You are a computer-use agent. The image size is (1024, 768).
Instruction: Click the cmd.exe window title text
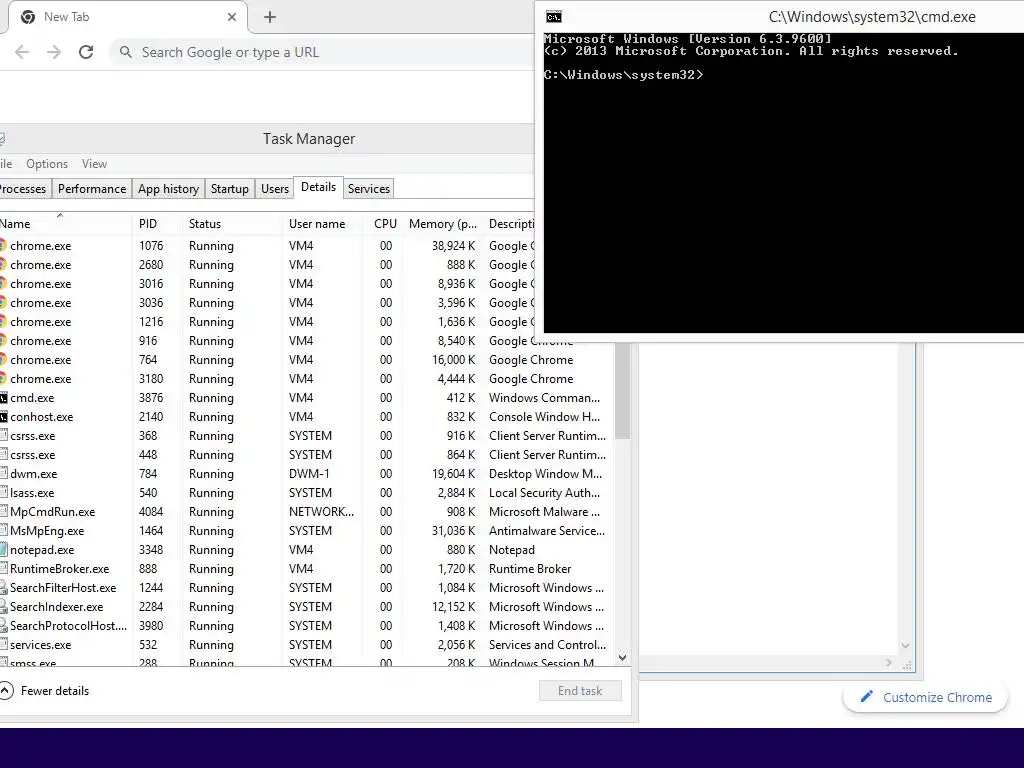(x=872, y=17)
